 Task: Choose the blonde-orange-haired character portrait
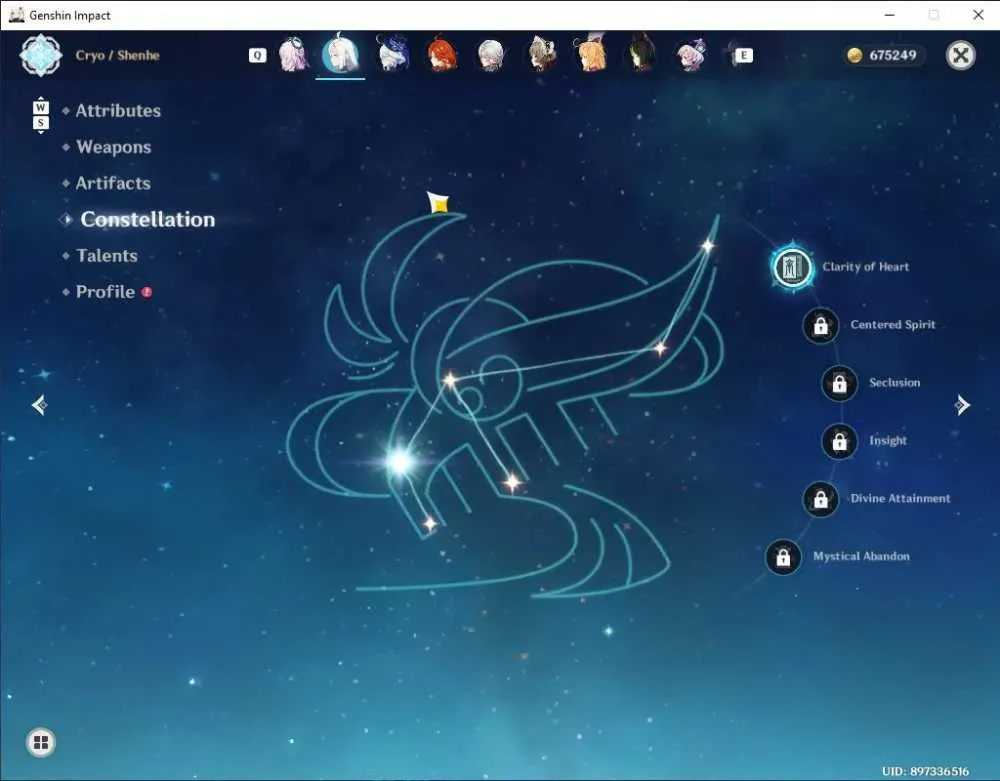(x=591, y=54)
